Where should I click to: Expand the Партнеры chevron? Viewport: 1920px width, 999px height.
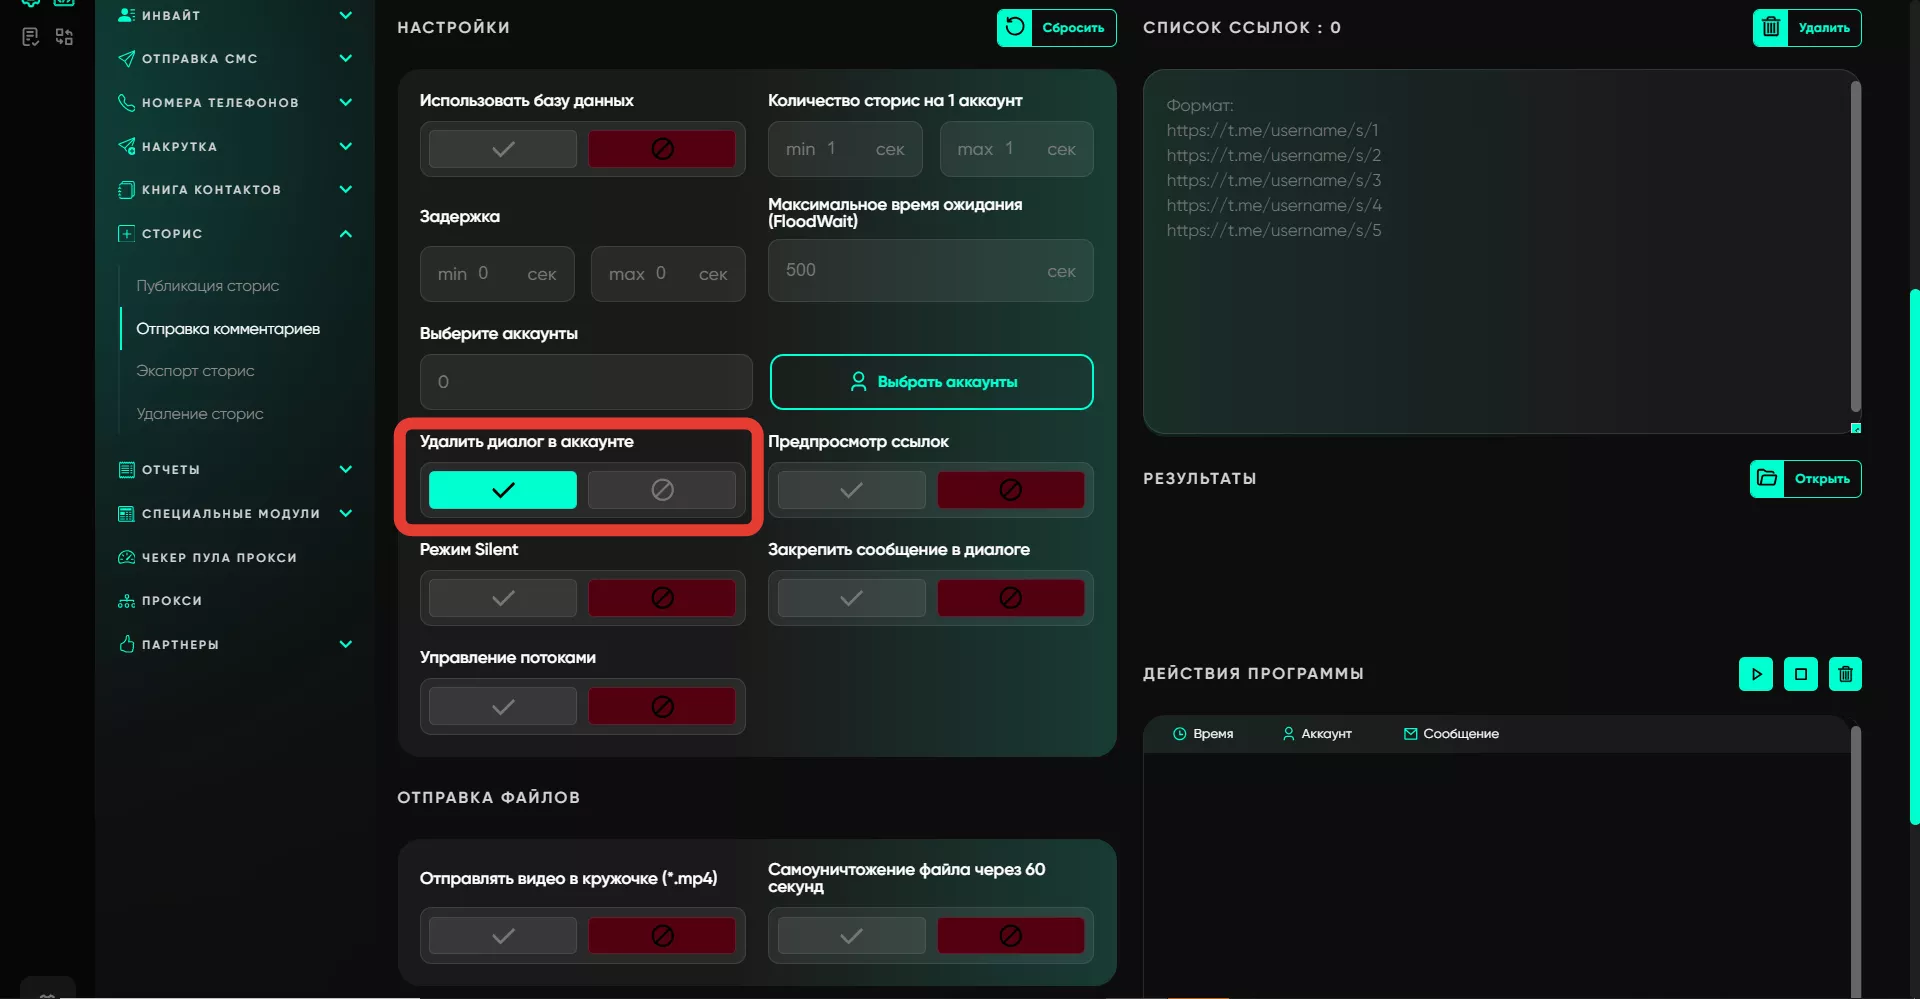[346, 644]
